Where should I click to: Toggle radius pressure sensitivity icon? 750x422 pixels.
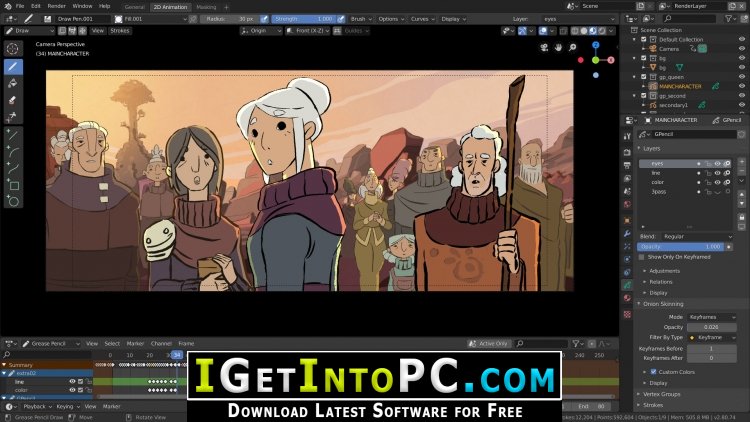point(264,19)
